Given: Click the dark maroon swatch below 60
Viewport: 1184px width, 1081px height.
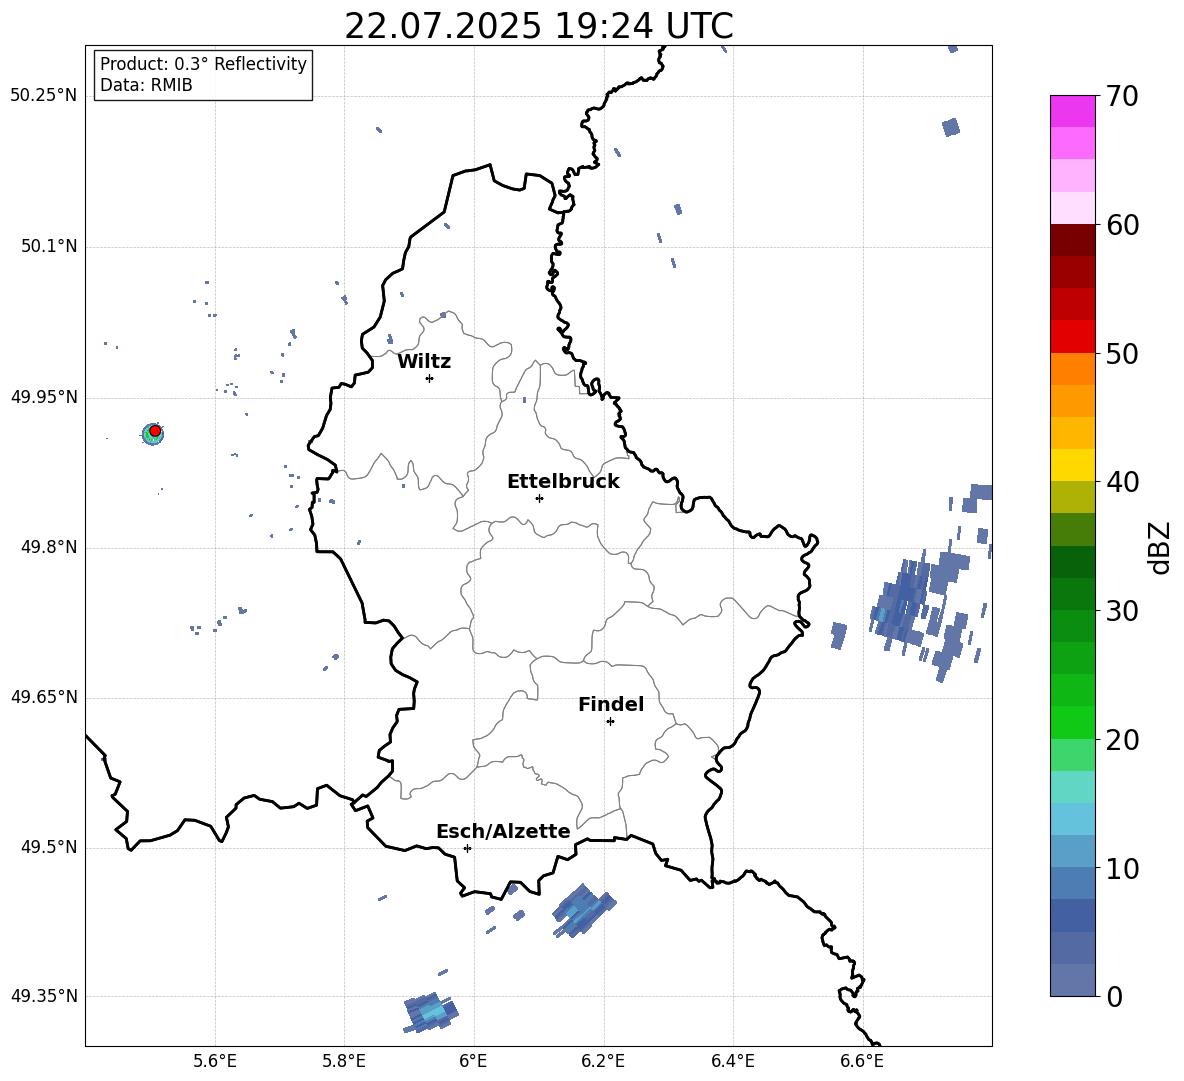Looking at the screenshot, I should (1072, 240).
